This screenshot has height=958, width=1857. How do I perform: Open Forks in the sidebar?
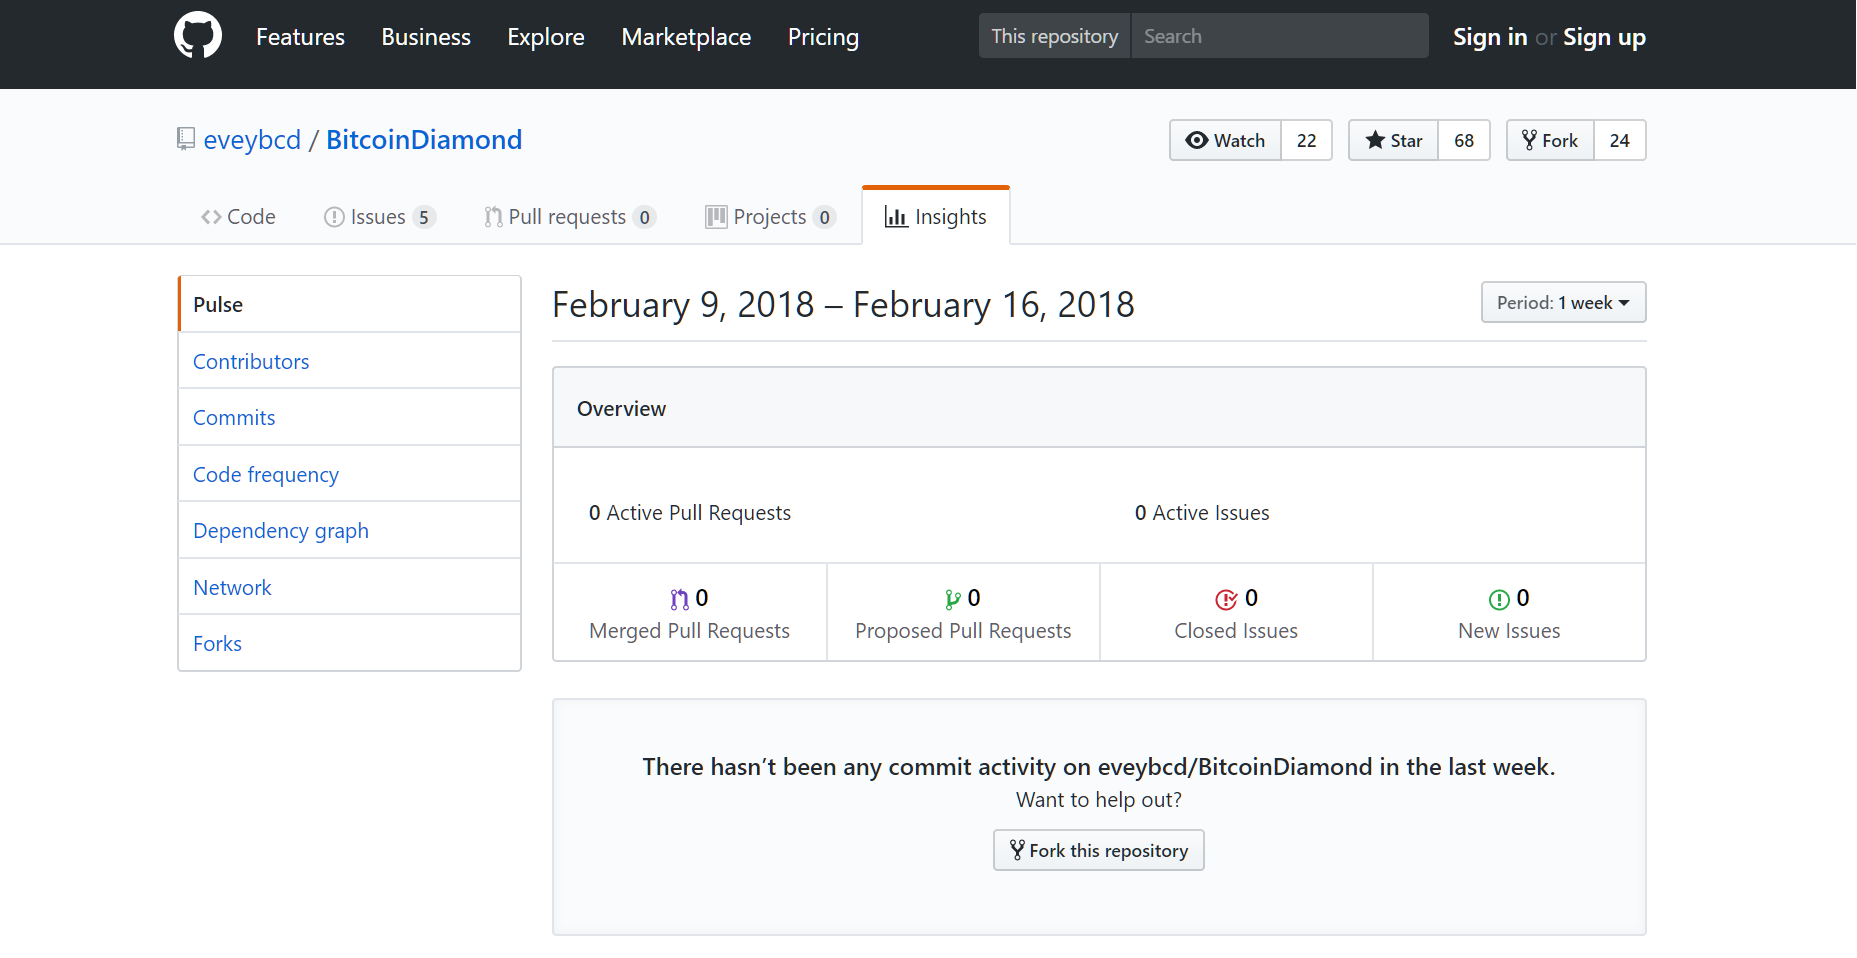[x=350, y=643]
